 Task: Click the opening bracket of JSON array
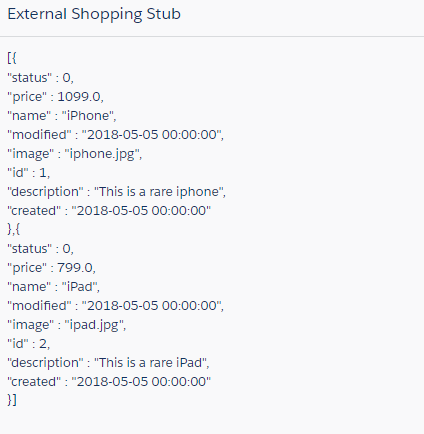[x=12, y=58]
